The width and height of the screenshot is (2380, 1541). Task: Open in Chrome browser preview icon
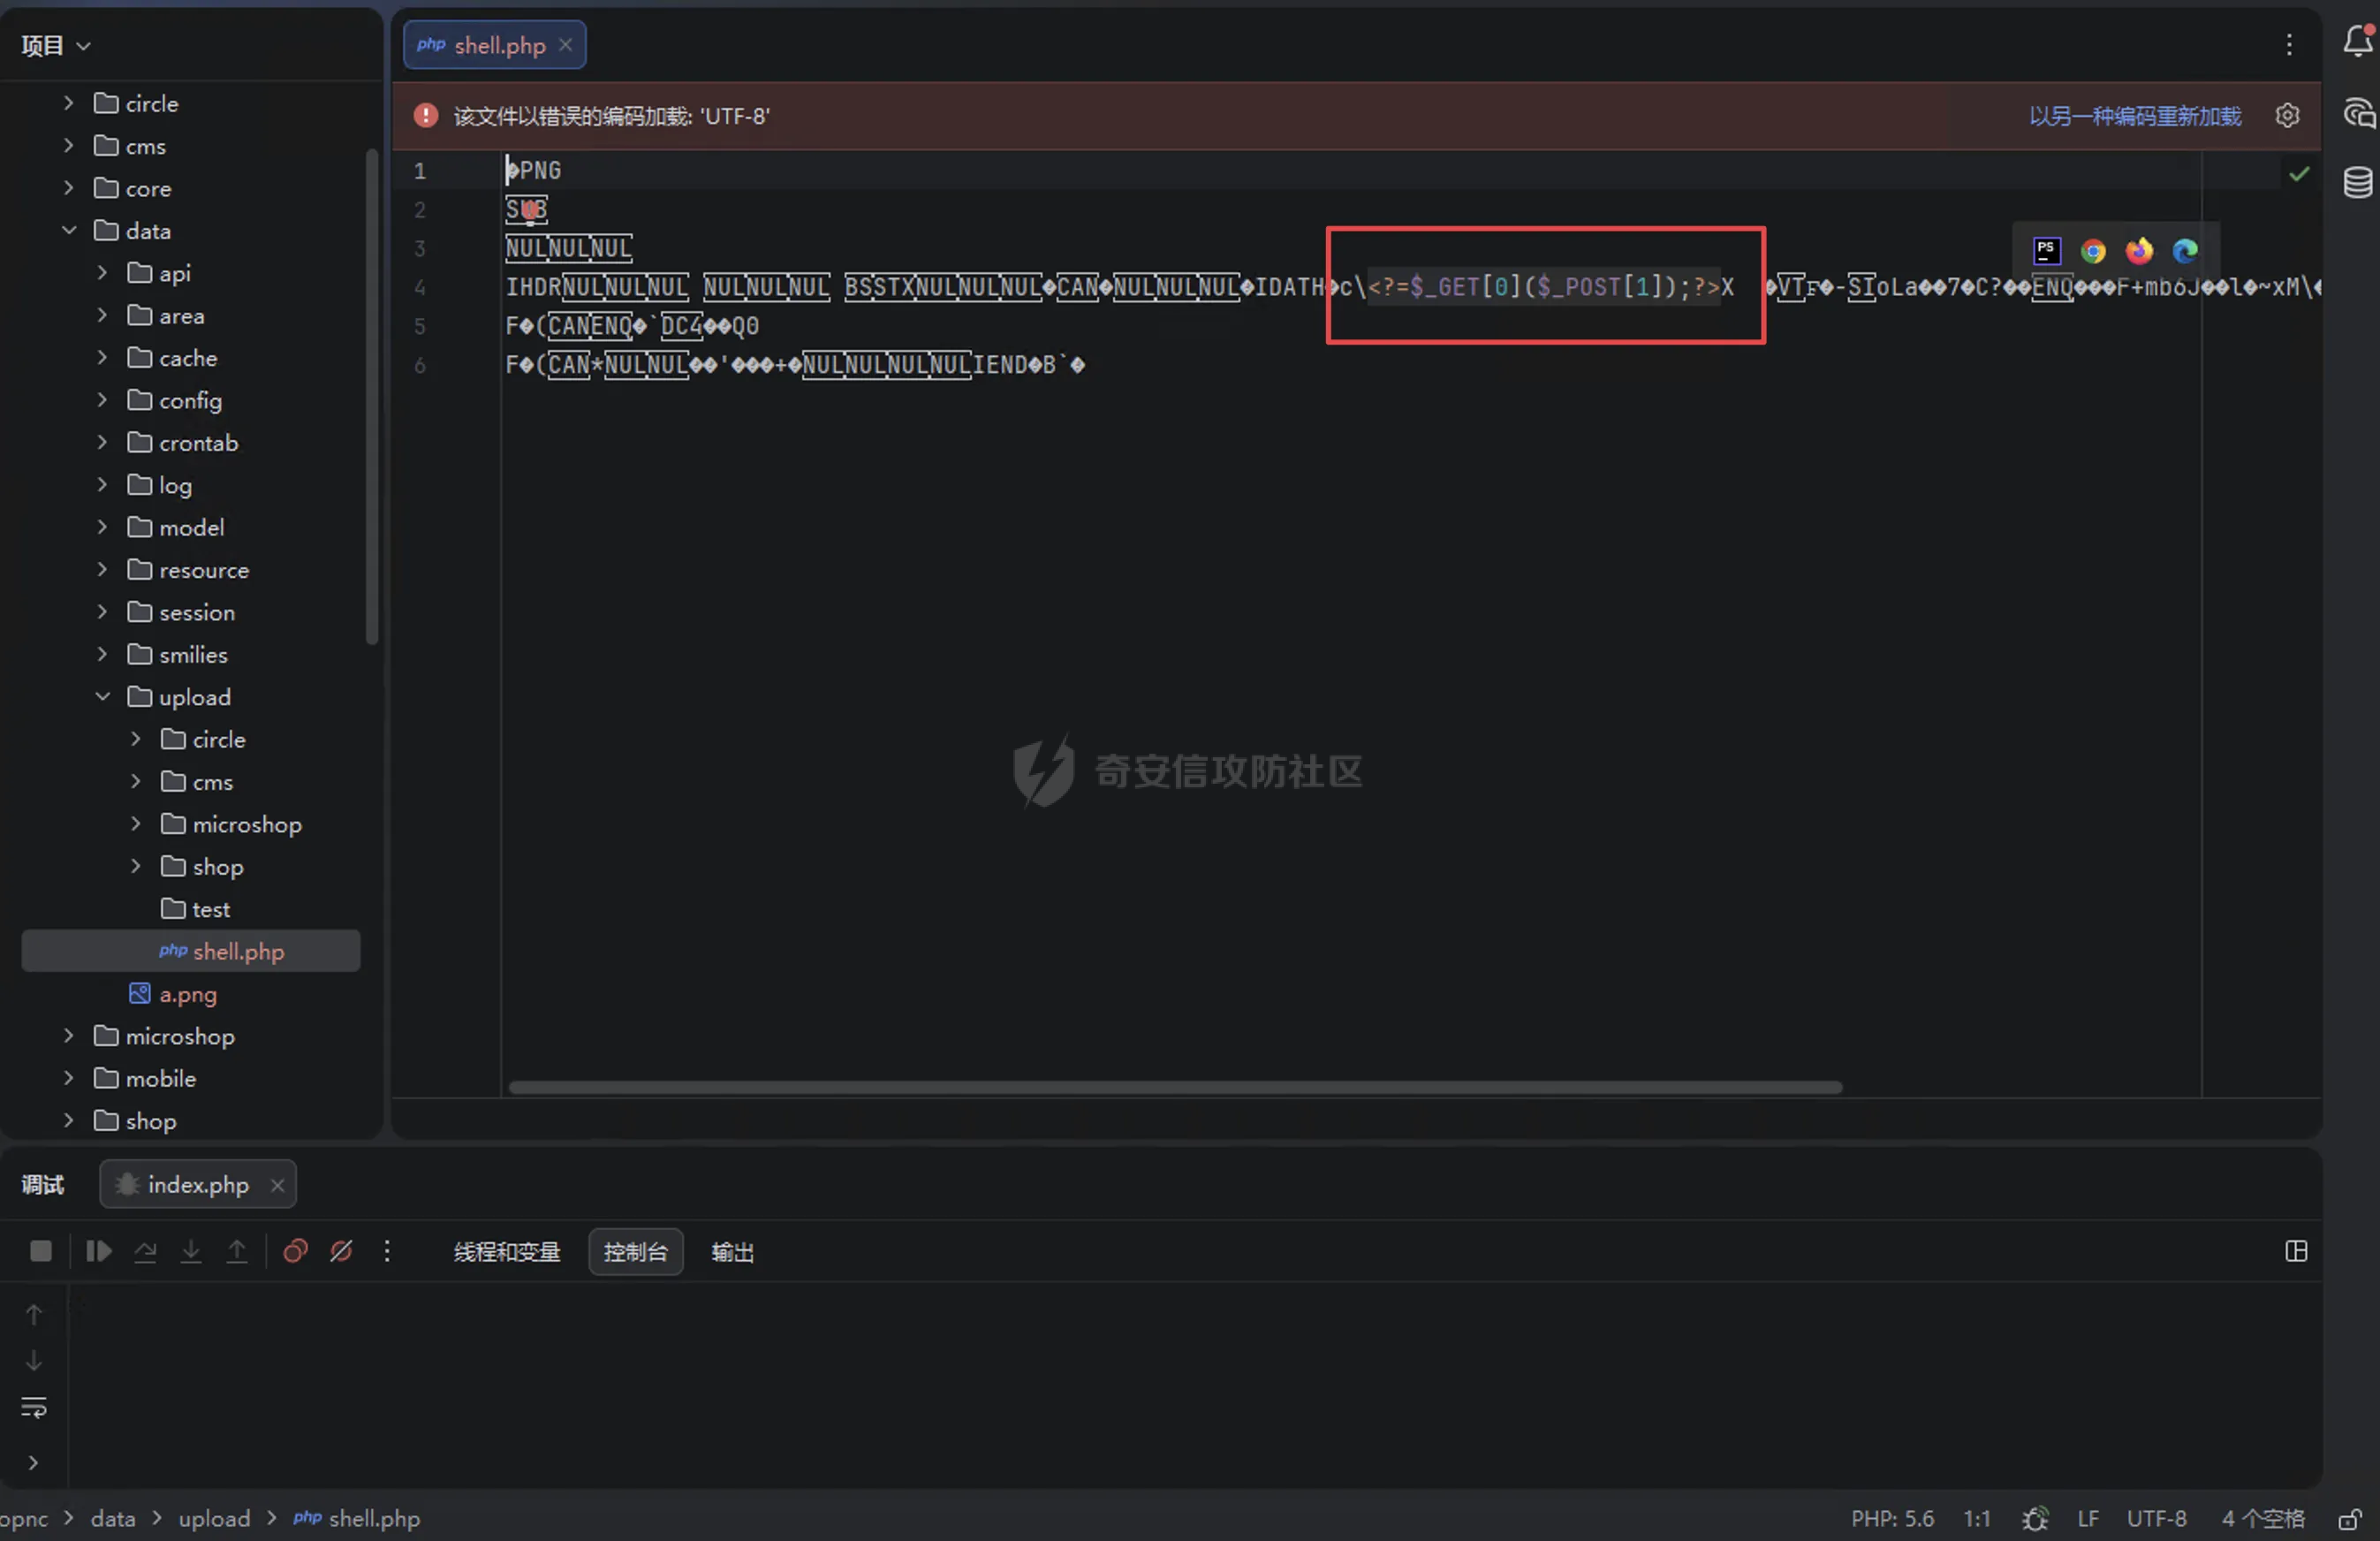click(x=2092, y=251)
